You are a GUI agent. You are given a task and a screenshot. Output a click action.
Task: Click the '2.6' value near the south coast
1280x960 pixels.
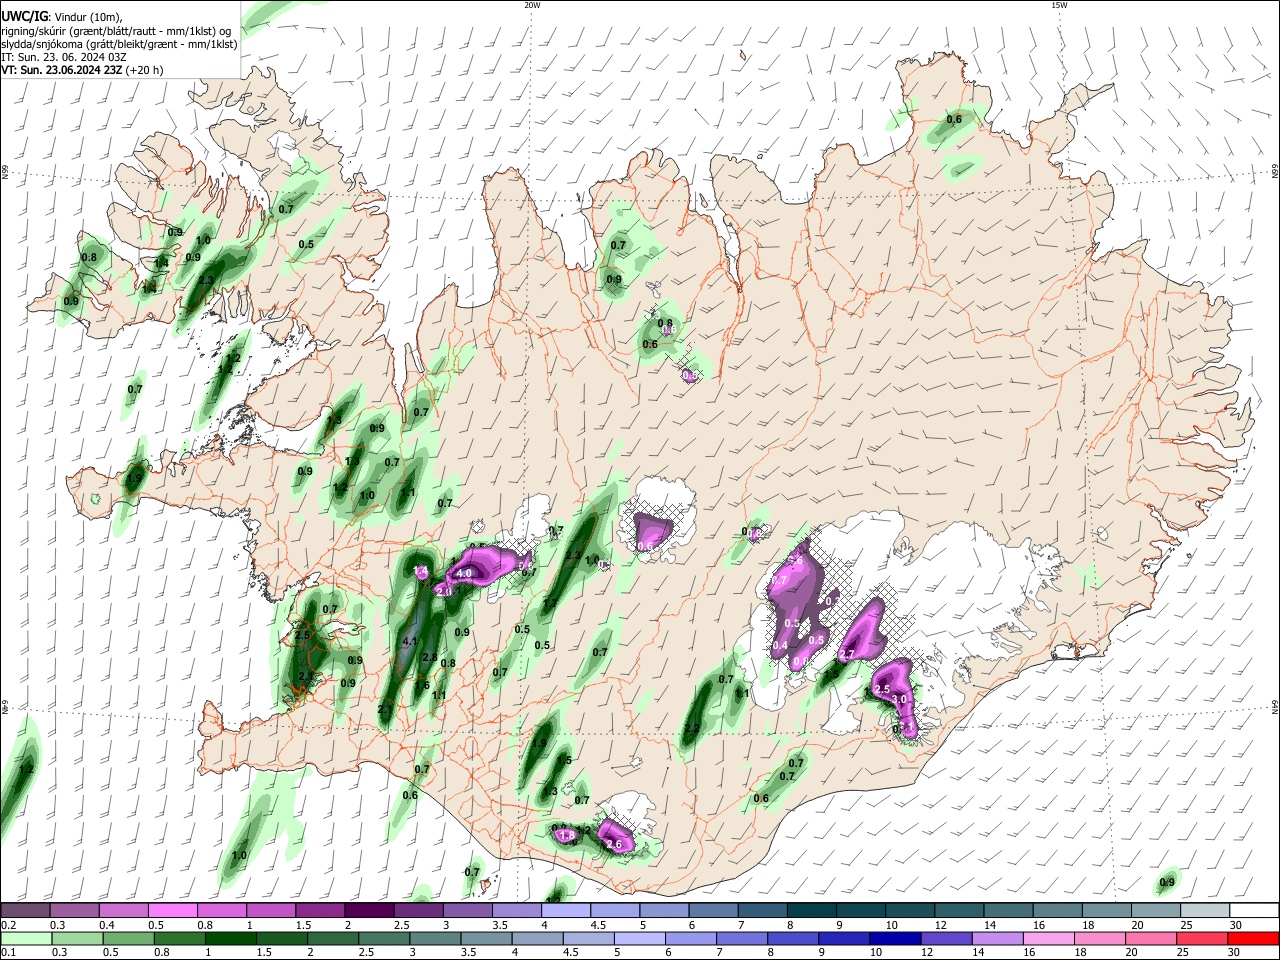point(614,845)
